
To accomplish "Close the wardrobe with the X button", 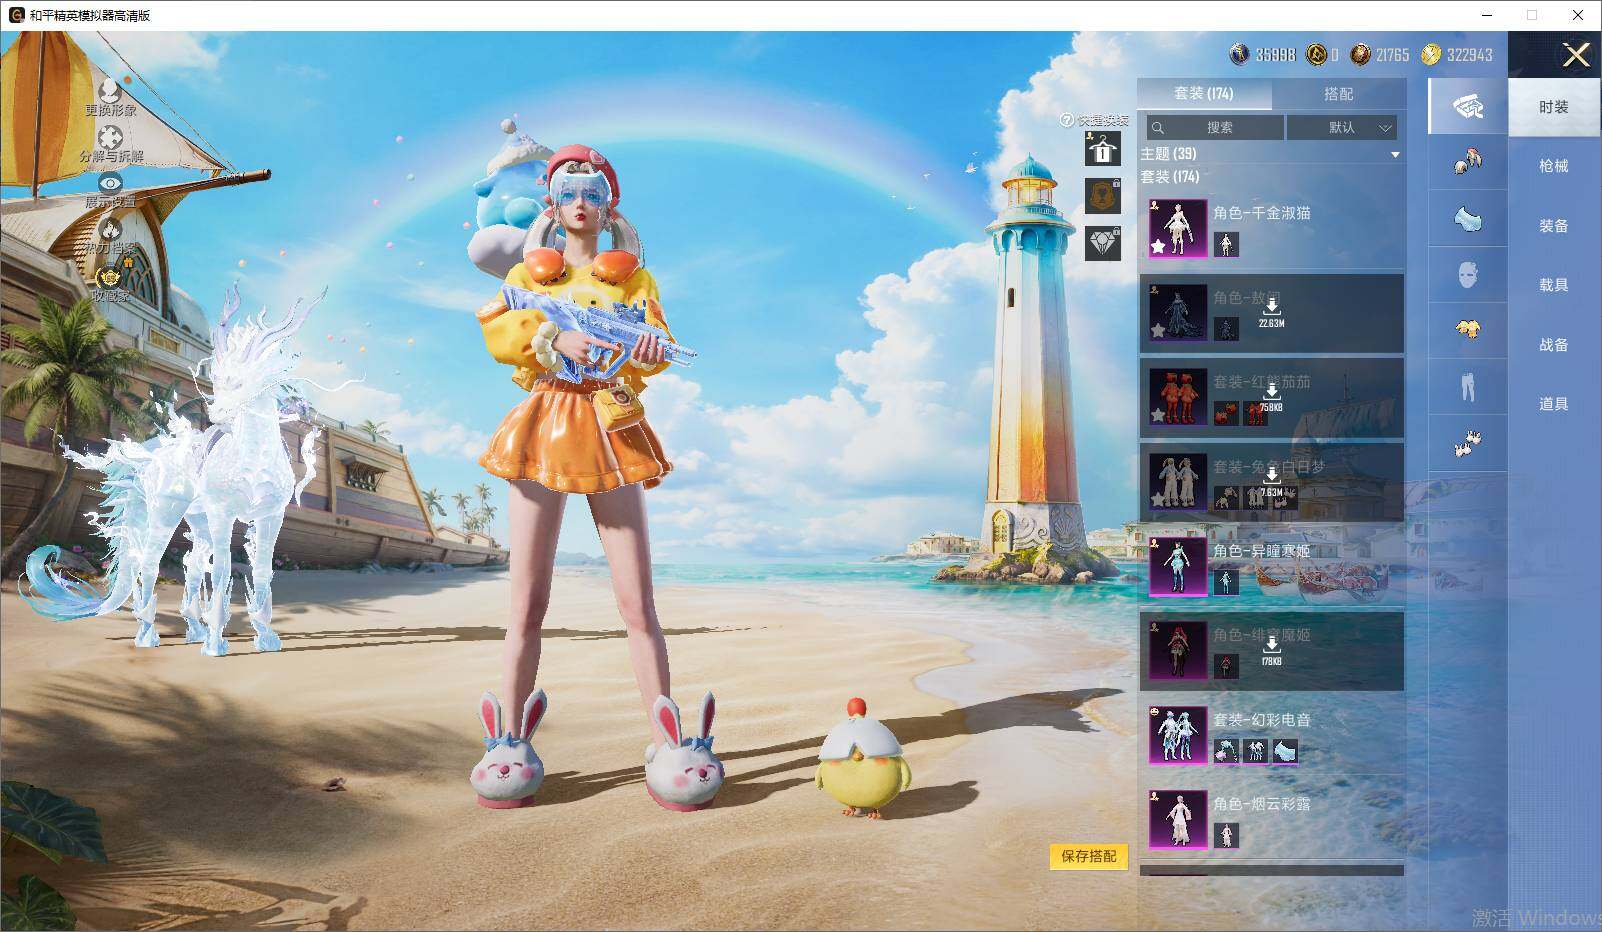I will pyautogui.click(x=1576, y=55).
